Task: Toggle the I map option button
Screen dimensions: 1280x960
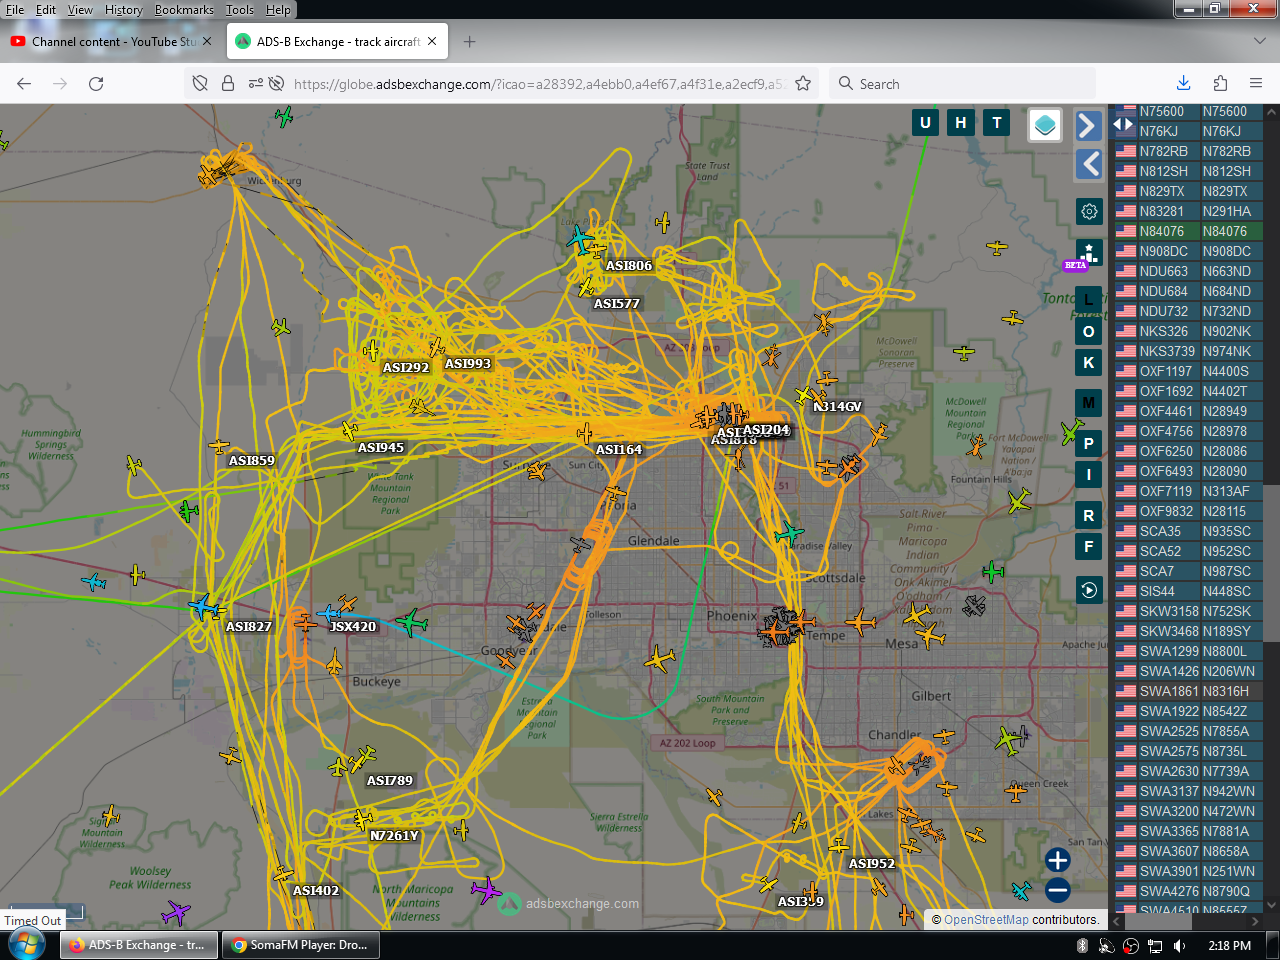Action: [x=1089, y=474]
